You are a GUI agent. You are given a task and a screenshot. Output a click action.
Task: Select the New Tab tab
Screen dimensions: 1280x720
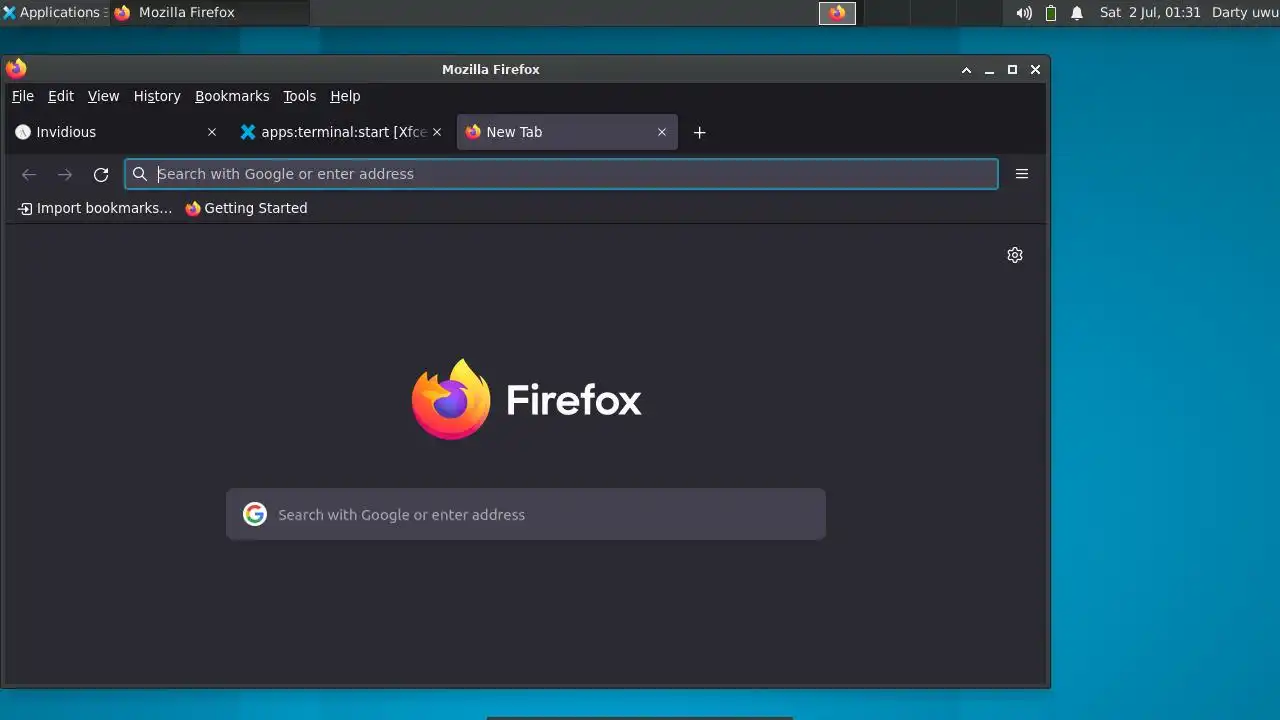[x=567, y=132]
